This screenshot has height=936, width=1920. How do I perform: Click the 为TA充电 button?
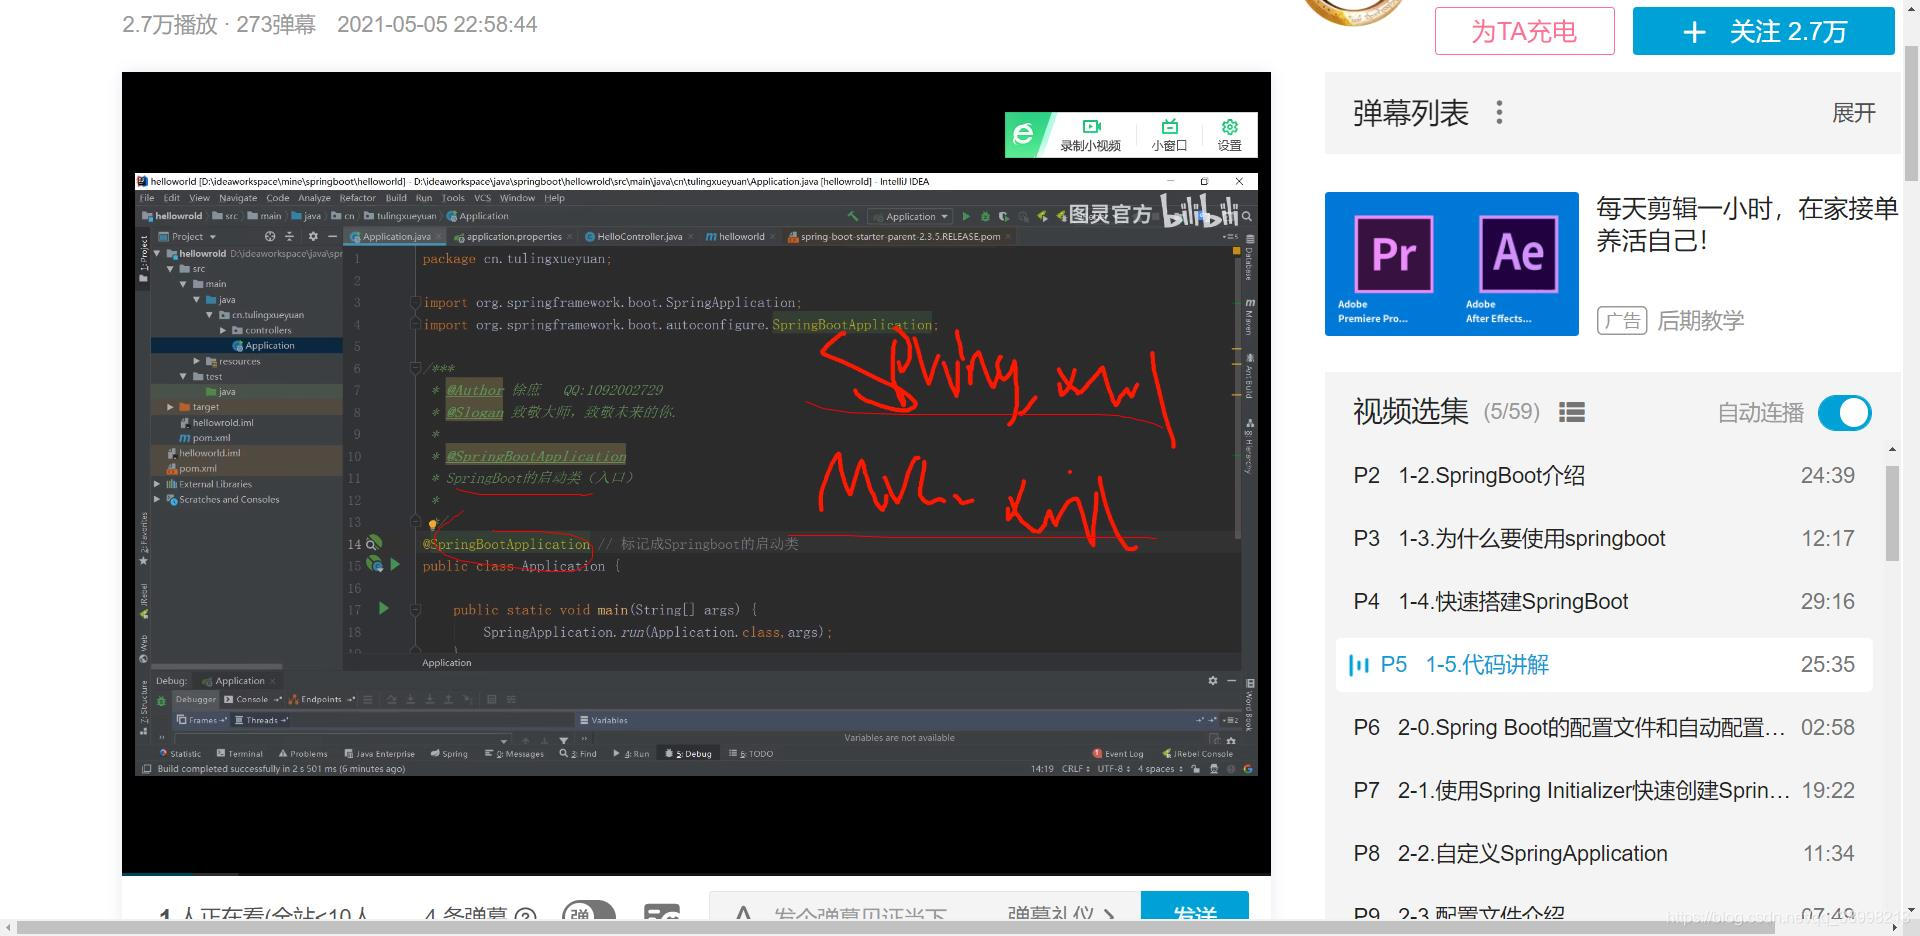pos(1524,31)
